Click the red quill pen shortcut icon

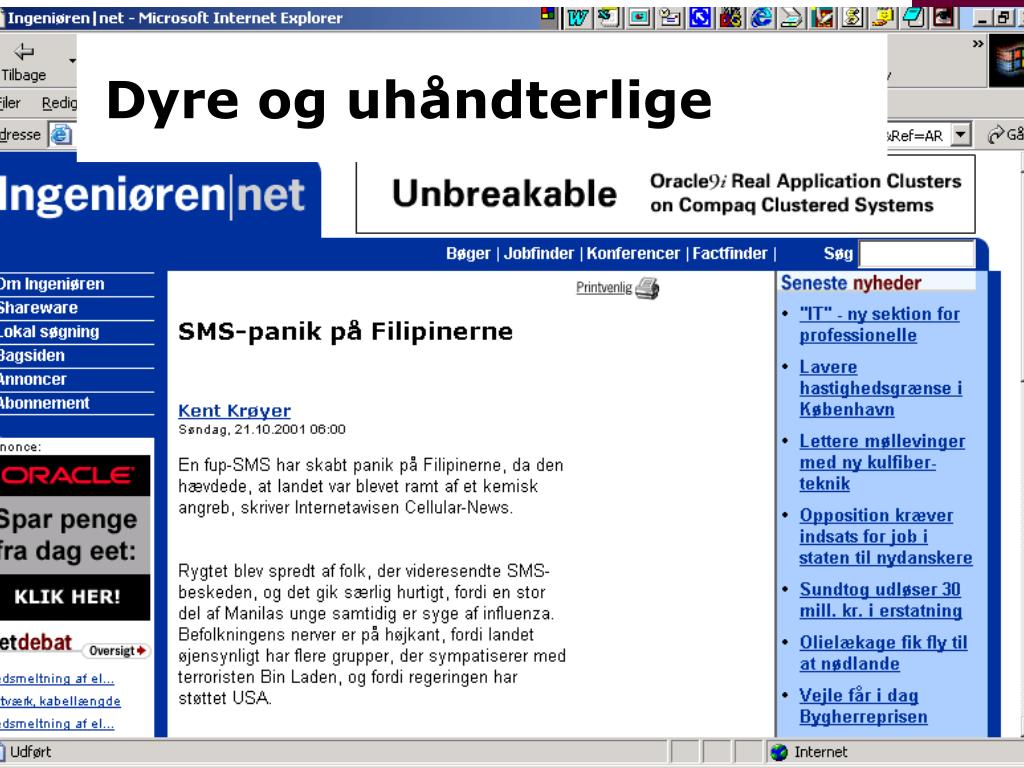click(x=822, y=17)
